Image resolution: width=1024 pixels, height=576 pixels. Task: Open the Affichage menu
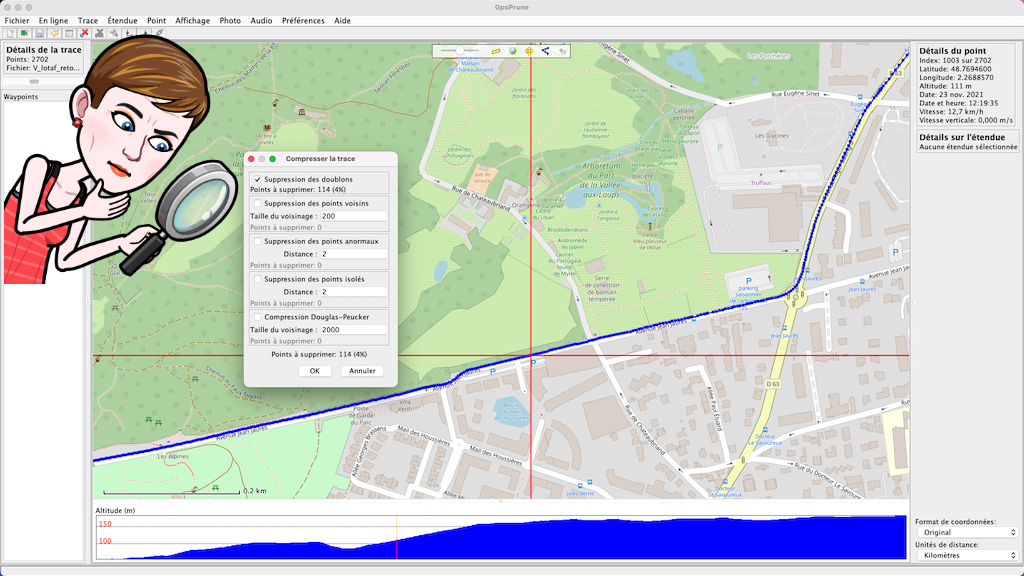(193, 21)
